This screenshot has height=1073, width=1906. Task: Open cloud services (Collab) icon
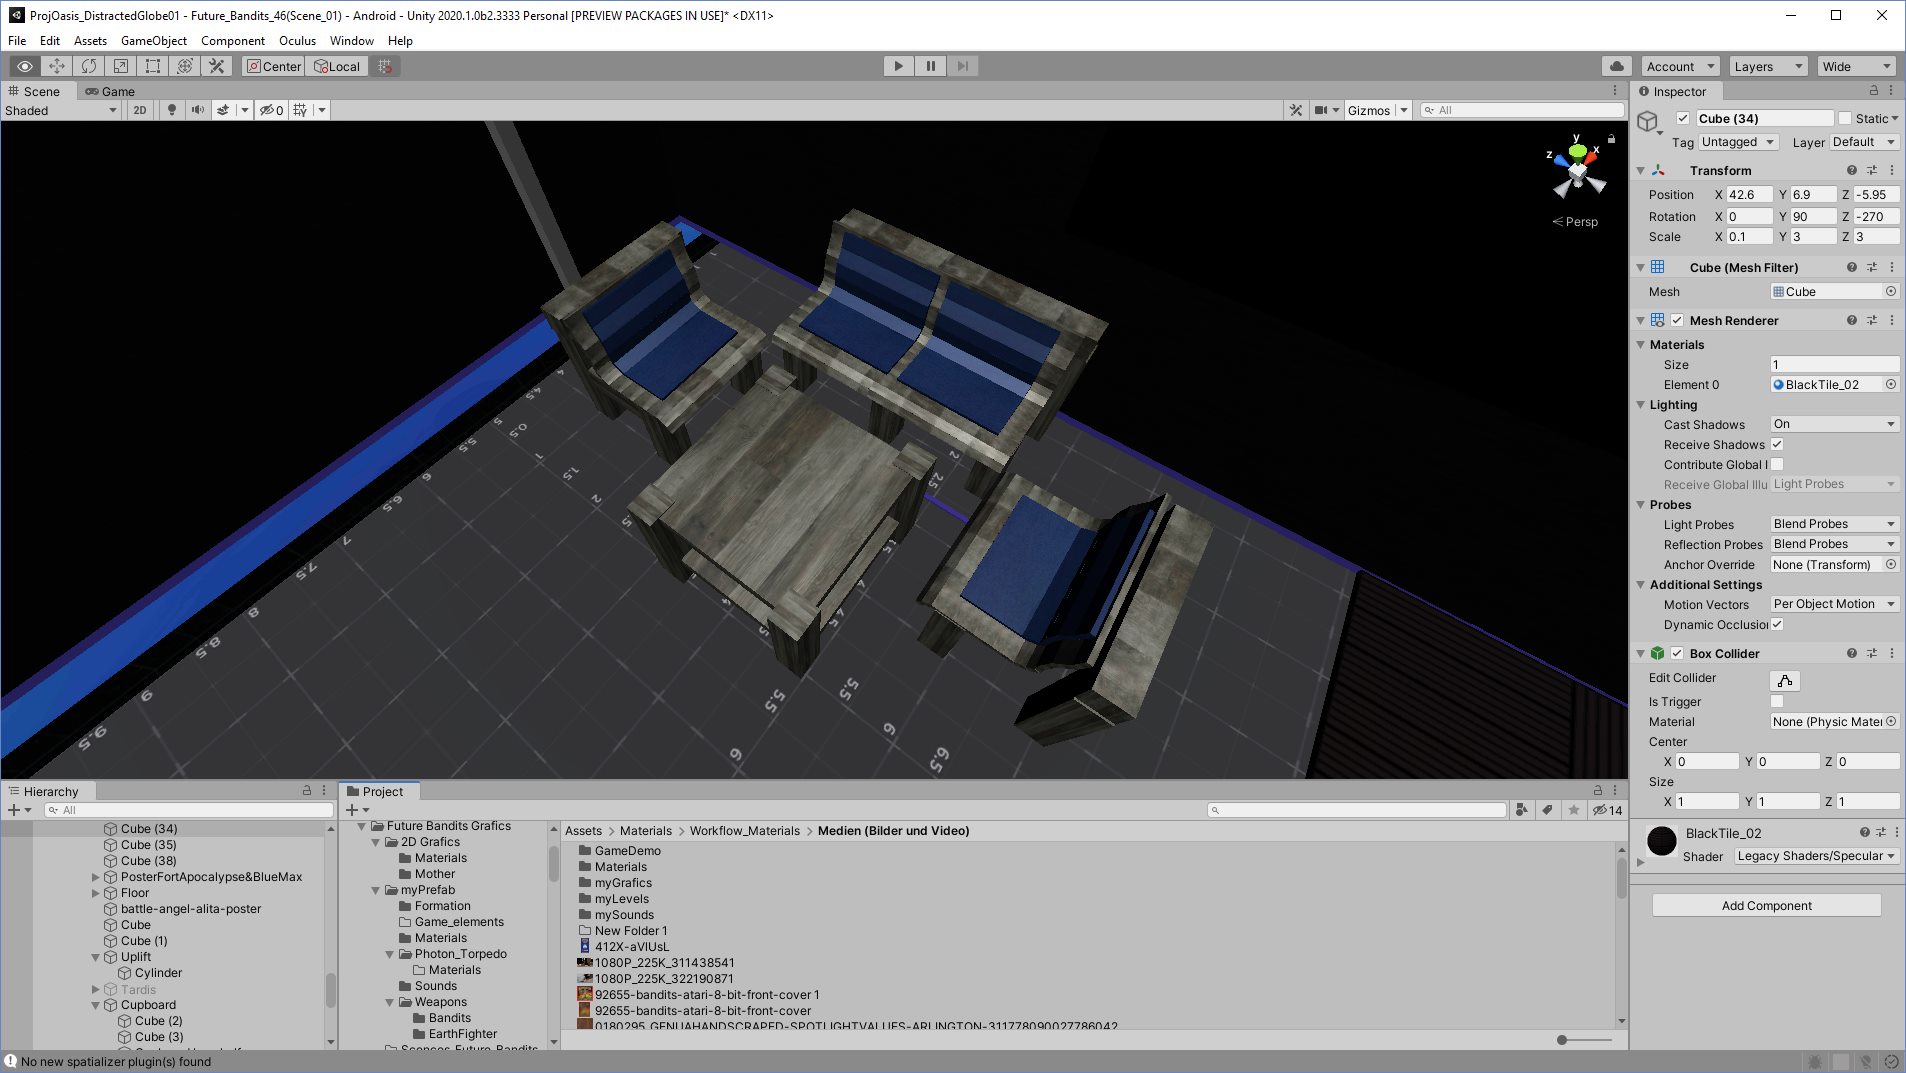click(x=1617, y=66)
